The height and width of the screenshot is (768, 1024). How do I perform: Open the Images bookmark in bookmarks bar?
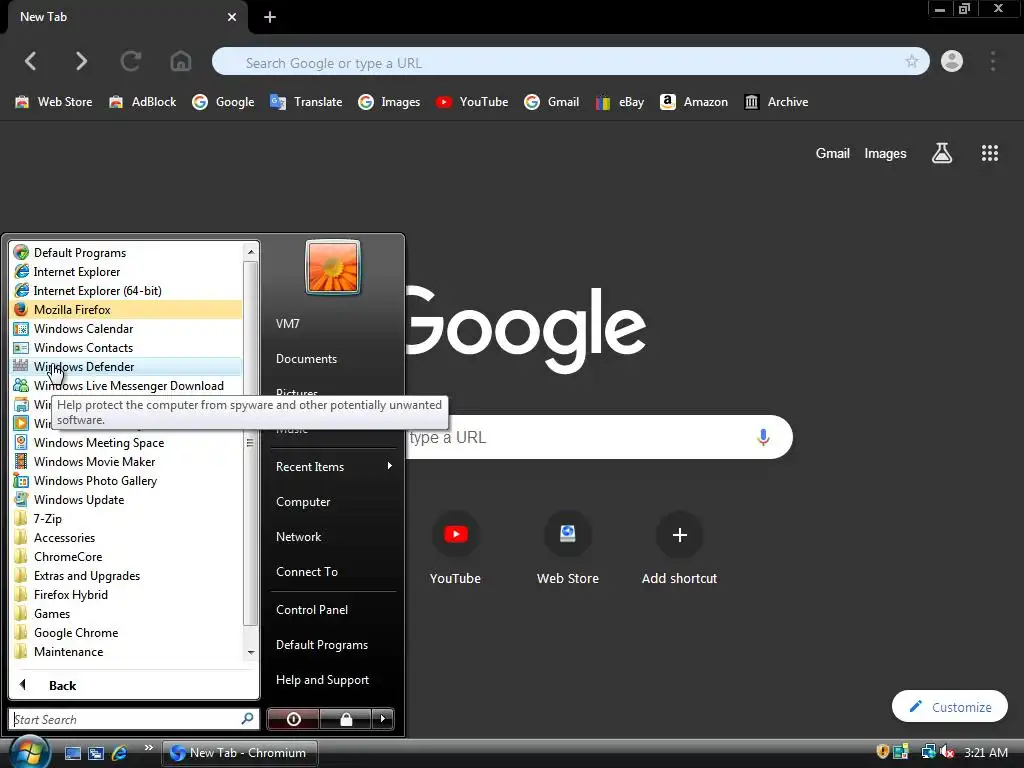pyautogui.click(x=389, y=102)
